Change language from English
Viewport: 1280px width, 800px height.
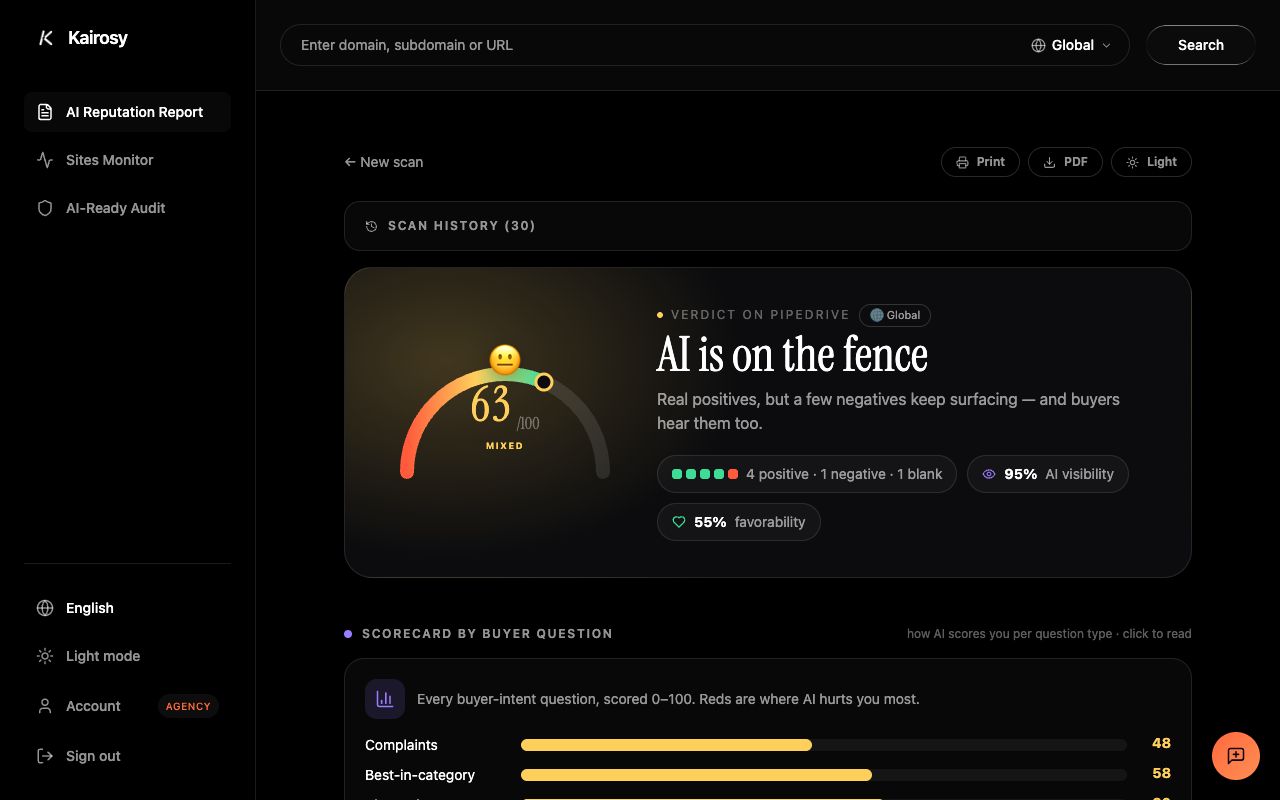(x=127, y=608)
